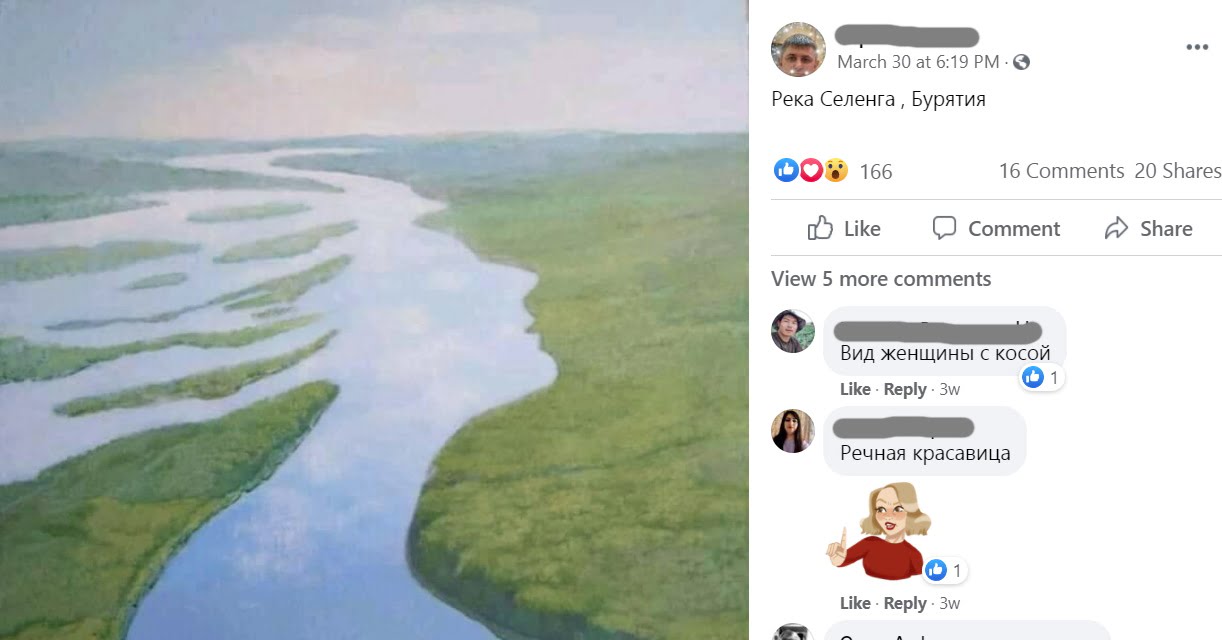Open the March 30 at 6:19 PM timestamp
Image resolution: width=1222 pixels, height=640 pixels.
918,62
